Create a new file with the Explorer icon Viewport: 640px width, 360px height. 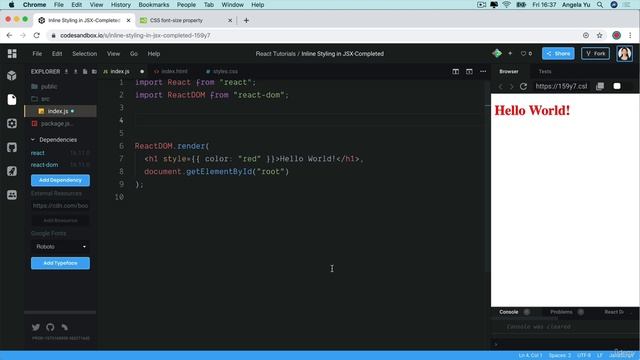click(x=85, y=71)
